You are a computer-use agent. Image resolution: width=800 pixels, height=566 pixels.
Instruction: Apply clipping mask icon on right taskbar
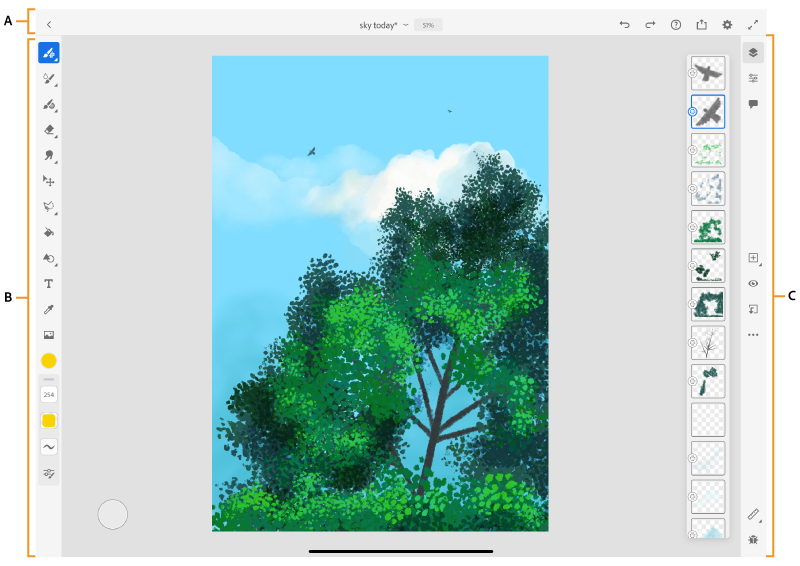(753, 309)
